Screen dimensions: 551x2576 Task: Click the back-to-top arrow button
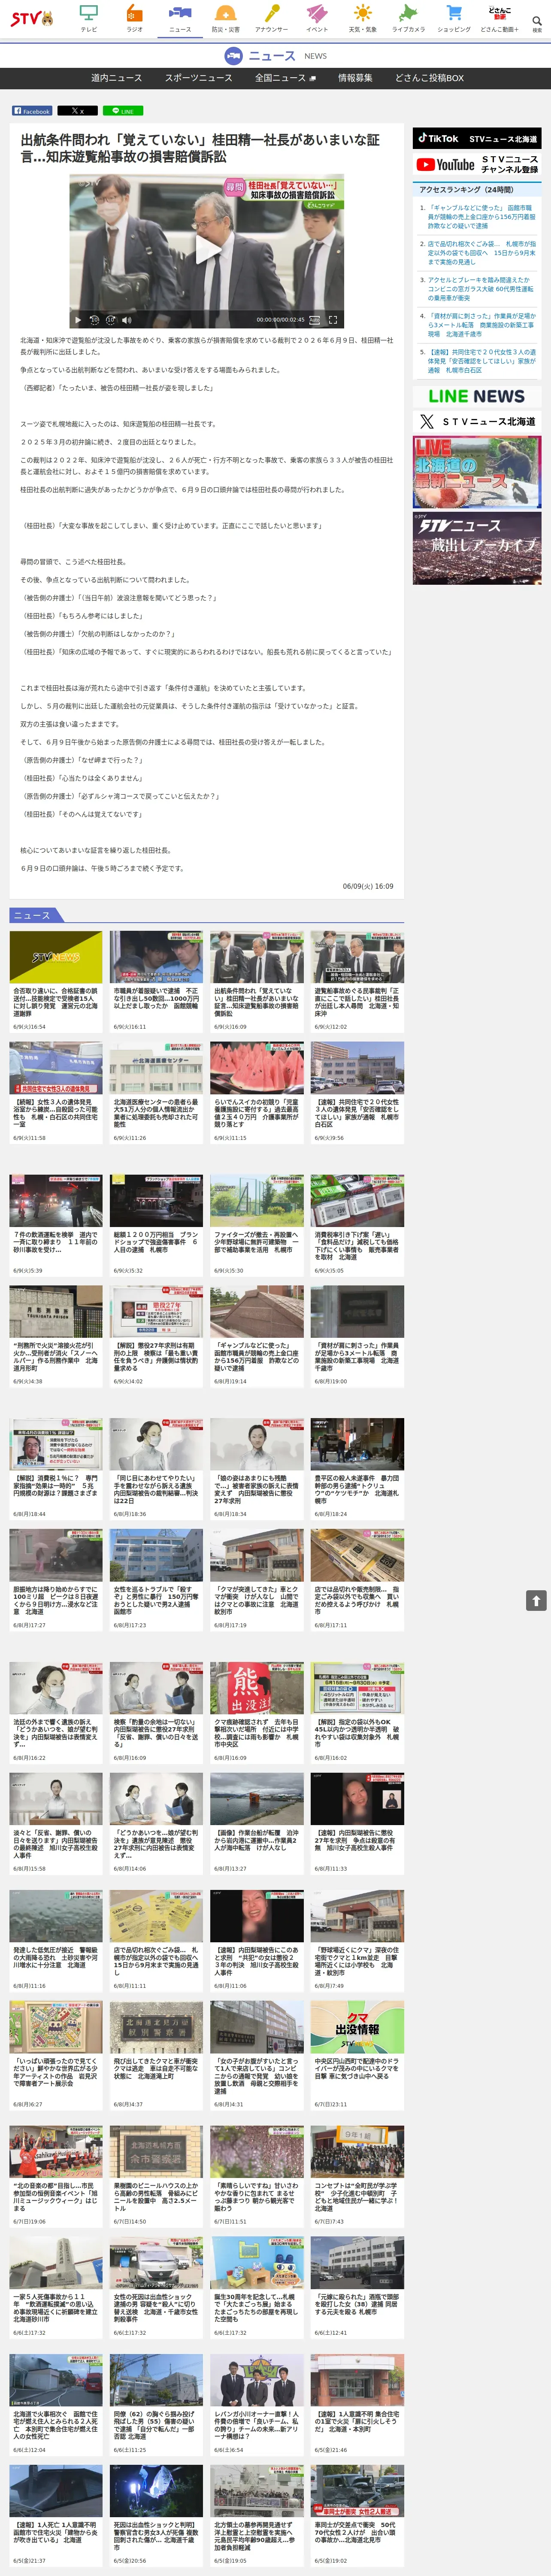coord(536,1601)
